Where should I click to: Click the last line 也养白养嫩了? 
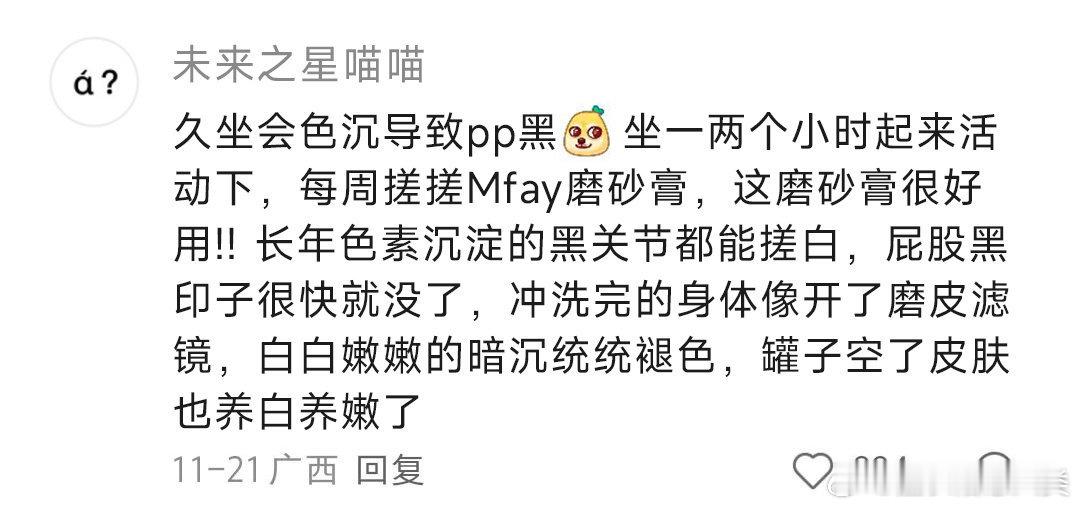point(297,414)
